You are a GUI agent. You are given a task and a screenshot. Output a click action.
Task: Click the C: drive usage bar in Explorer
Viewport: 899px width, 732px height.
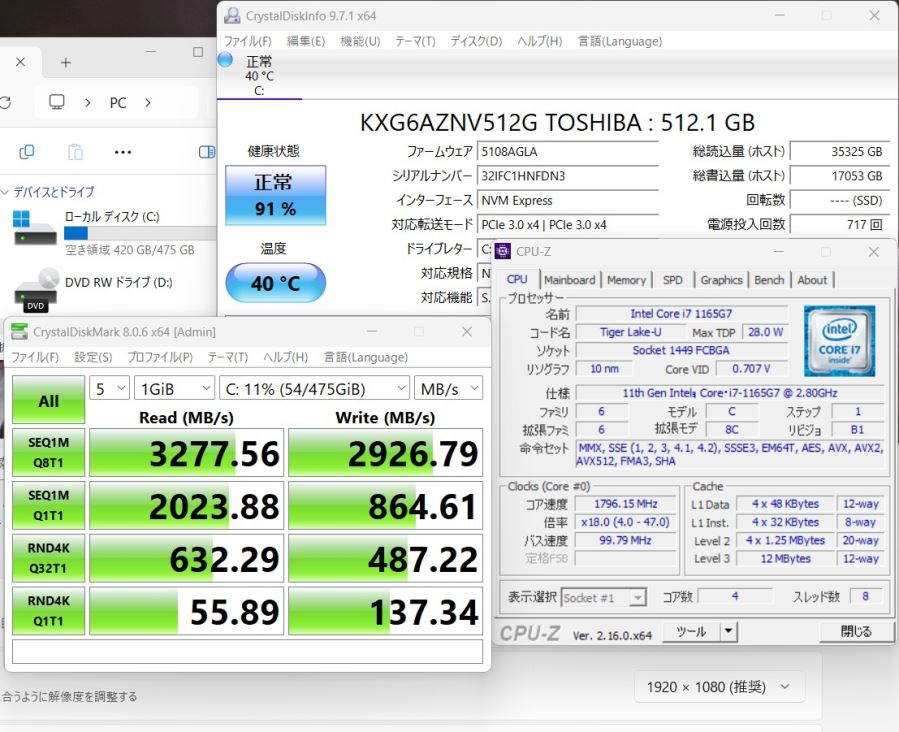click(x=140, y=233)
